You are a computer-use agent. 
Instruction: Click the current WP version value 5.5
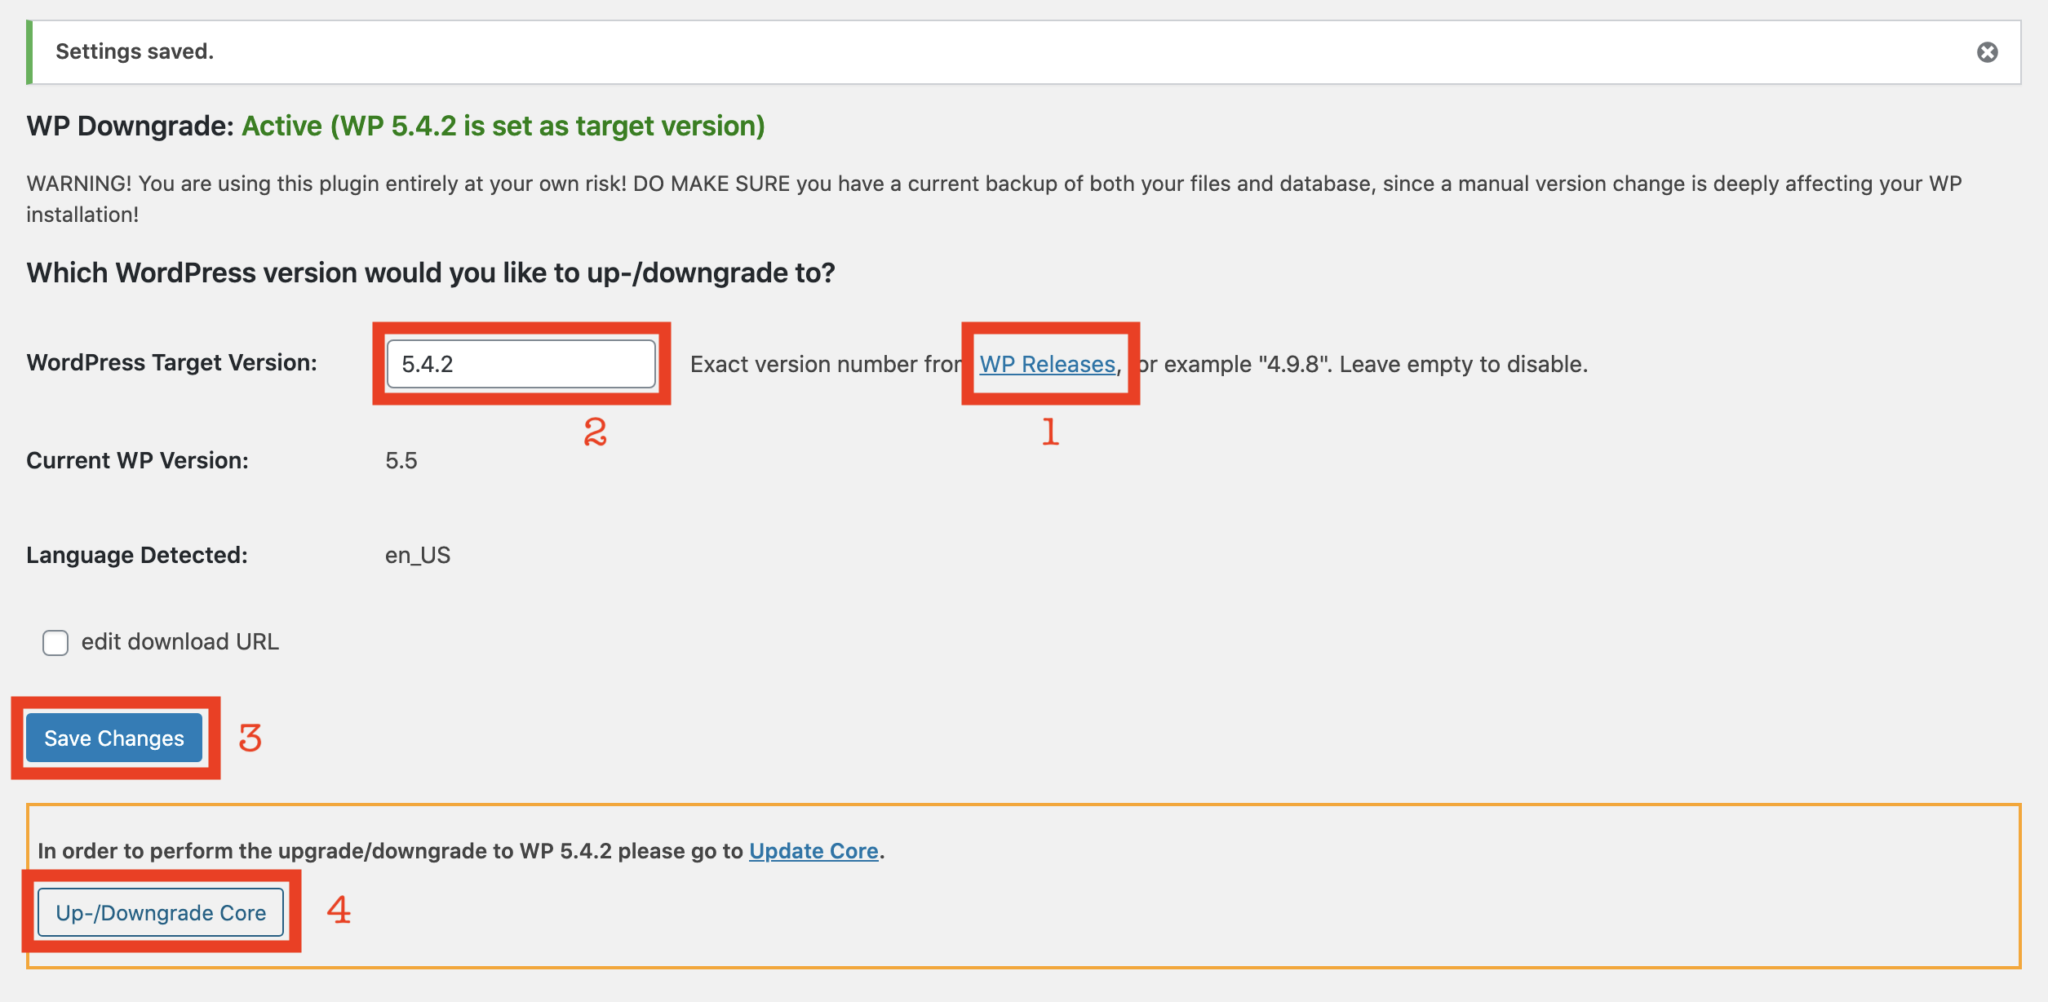click(401, 461)
